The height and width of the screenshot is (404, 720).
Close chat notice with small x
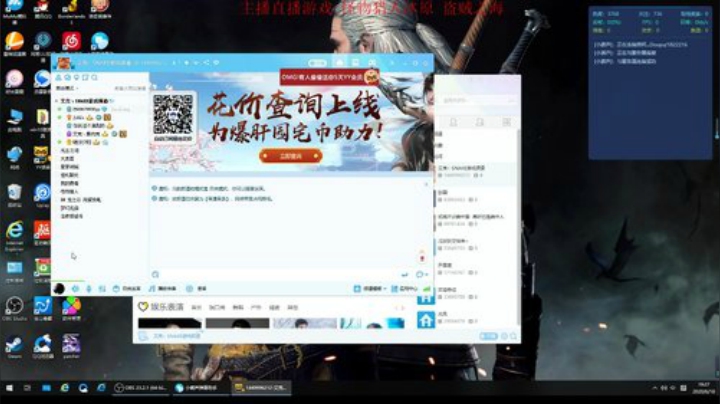426,184
